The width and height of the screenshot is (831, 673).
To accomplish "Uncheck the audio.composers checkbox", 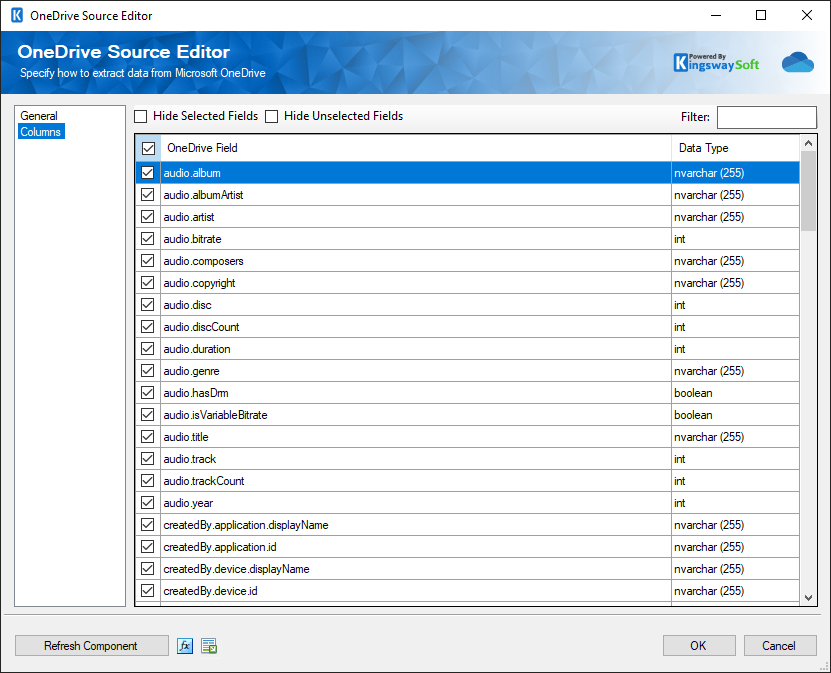I will (148, 261).
